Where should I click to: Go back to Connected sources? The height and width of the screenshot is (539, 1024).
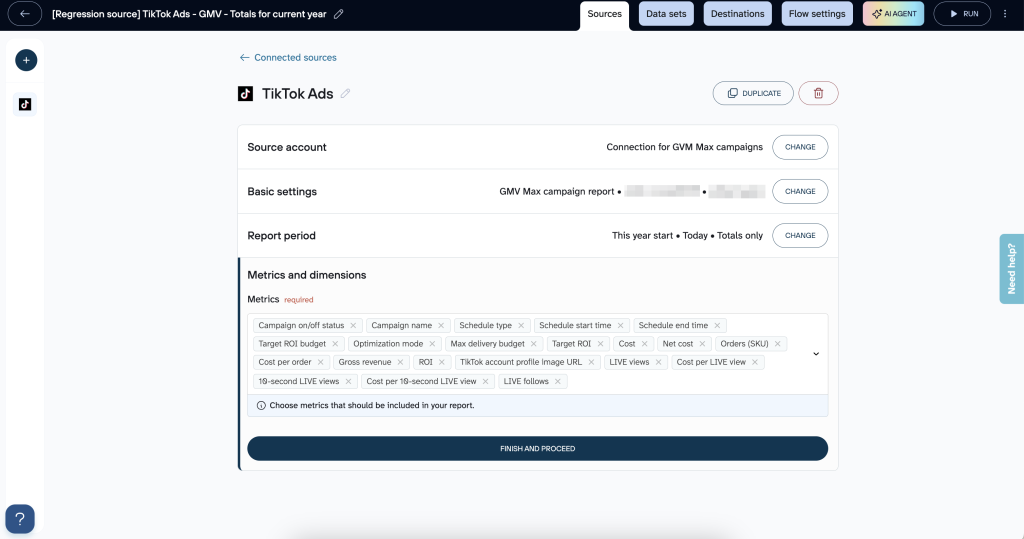point(288,58)
